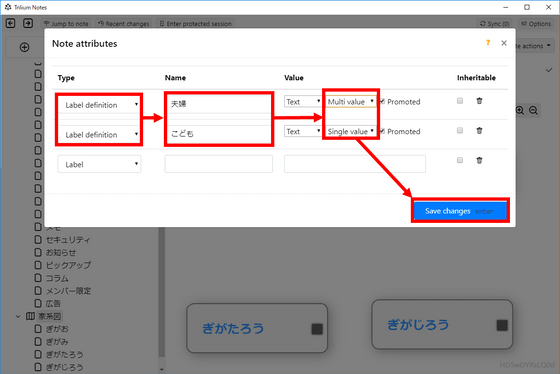Open the Options button
This screenshot has height=374, width=560.
tap(536, 24)
